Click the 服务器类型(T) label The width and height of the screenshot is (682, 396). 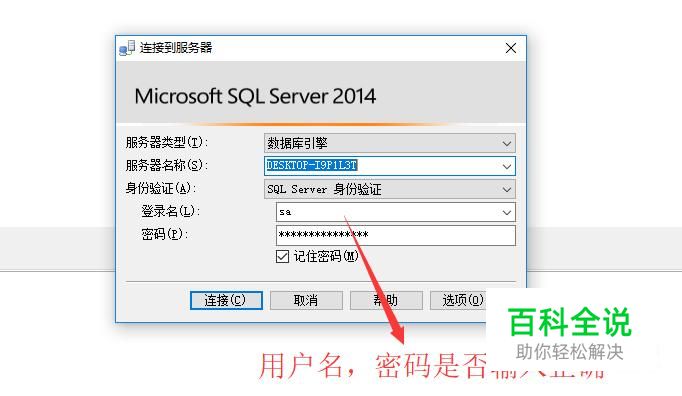click(167, 142)
